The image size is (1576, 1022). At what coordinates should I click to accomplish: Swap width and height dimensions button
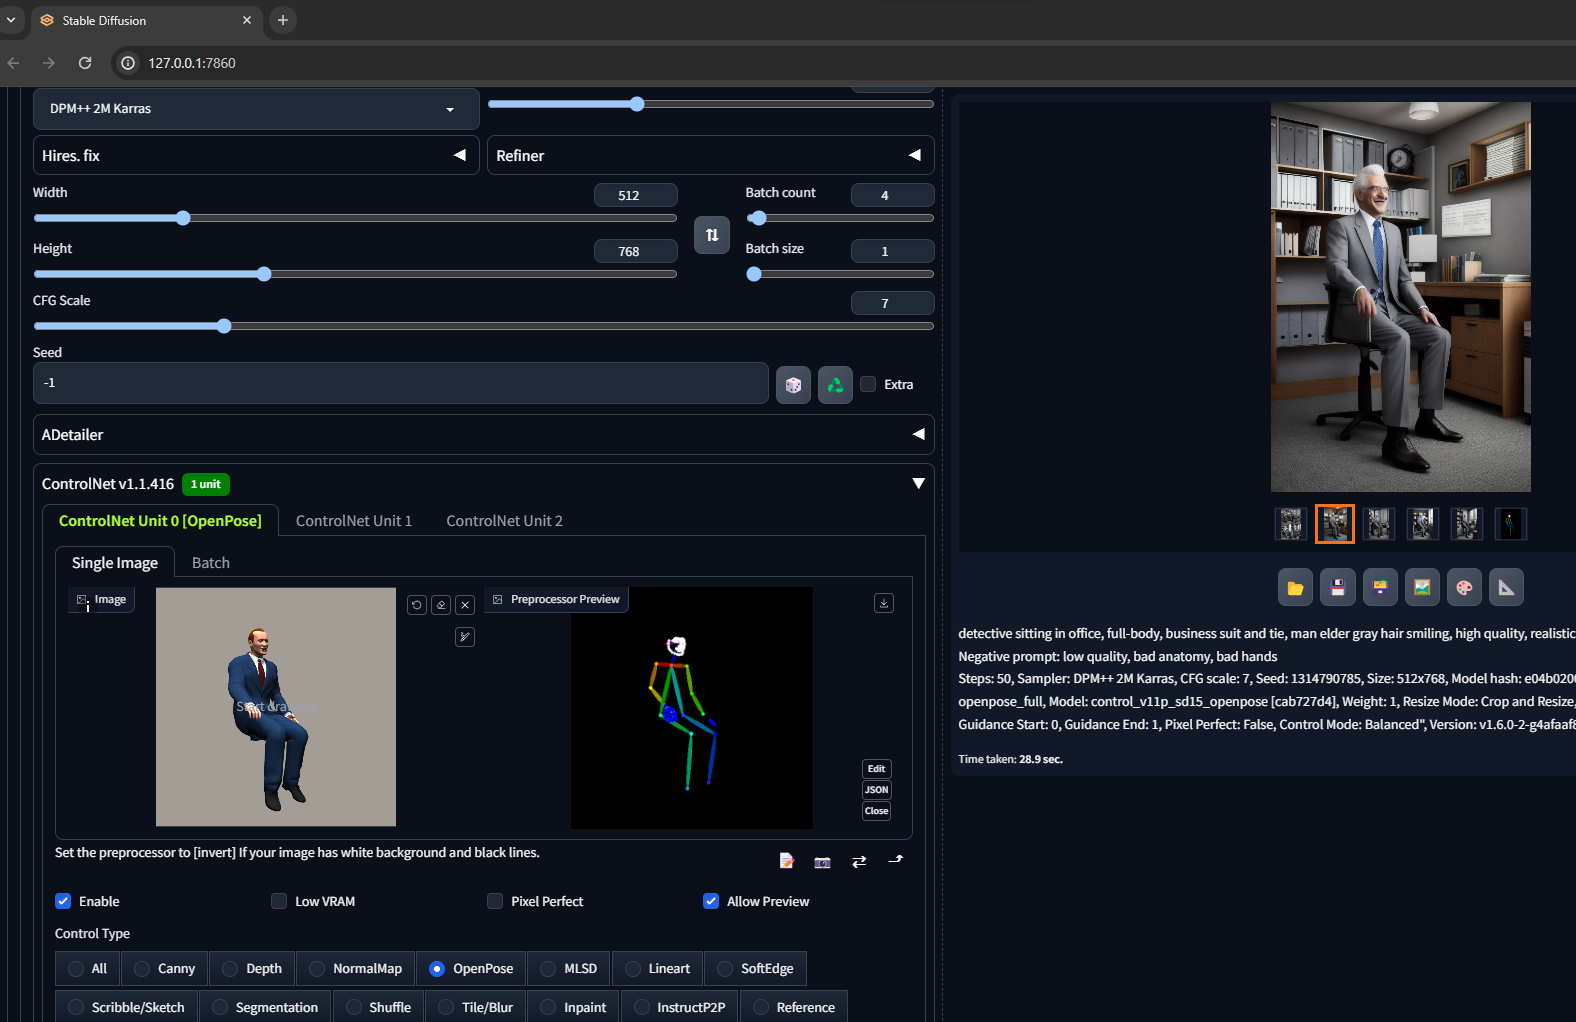click(712, 235)
